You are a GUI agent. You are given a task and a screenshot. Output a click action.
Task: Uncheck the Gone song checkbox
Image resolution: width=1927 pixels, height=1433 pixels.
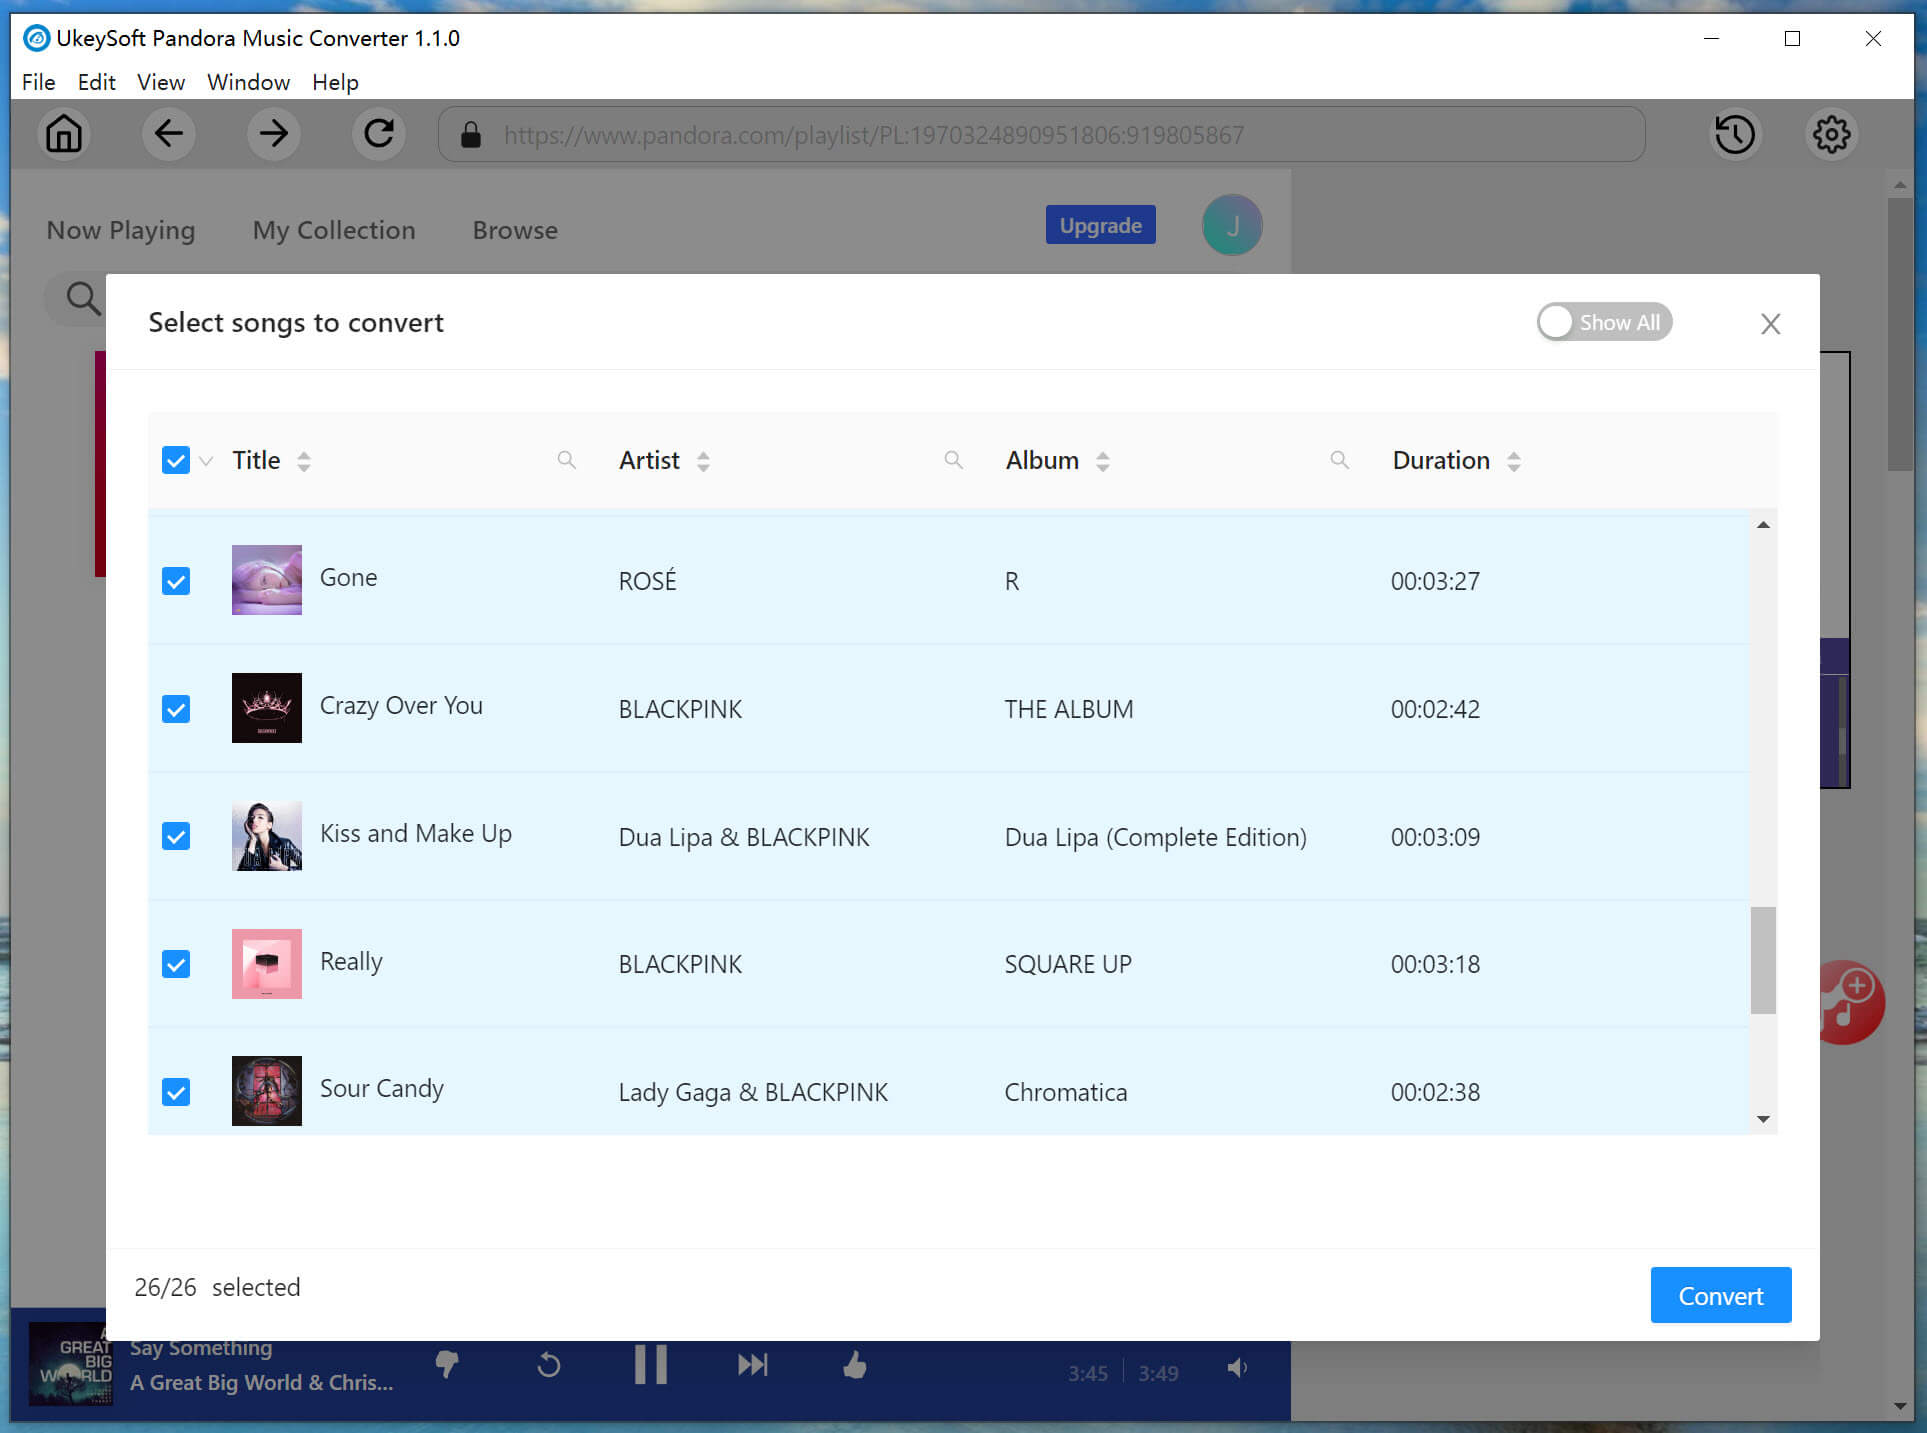click(176, 578)
